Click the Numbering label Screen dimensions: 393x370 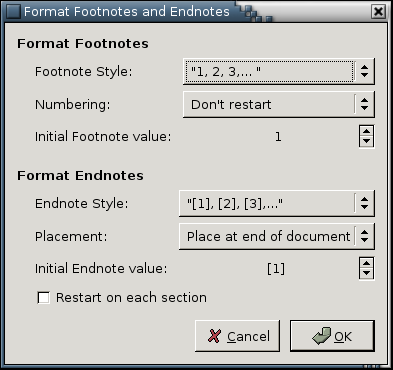pos(73,105)
